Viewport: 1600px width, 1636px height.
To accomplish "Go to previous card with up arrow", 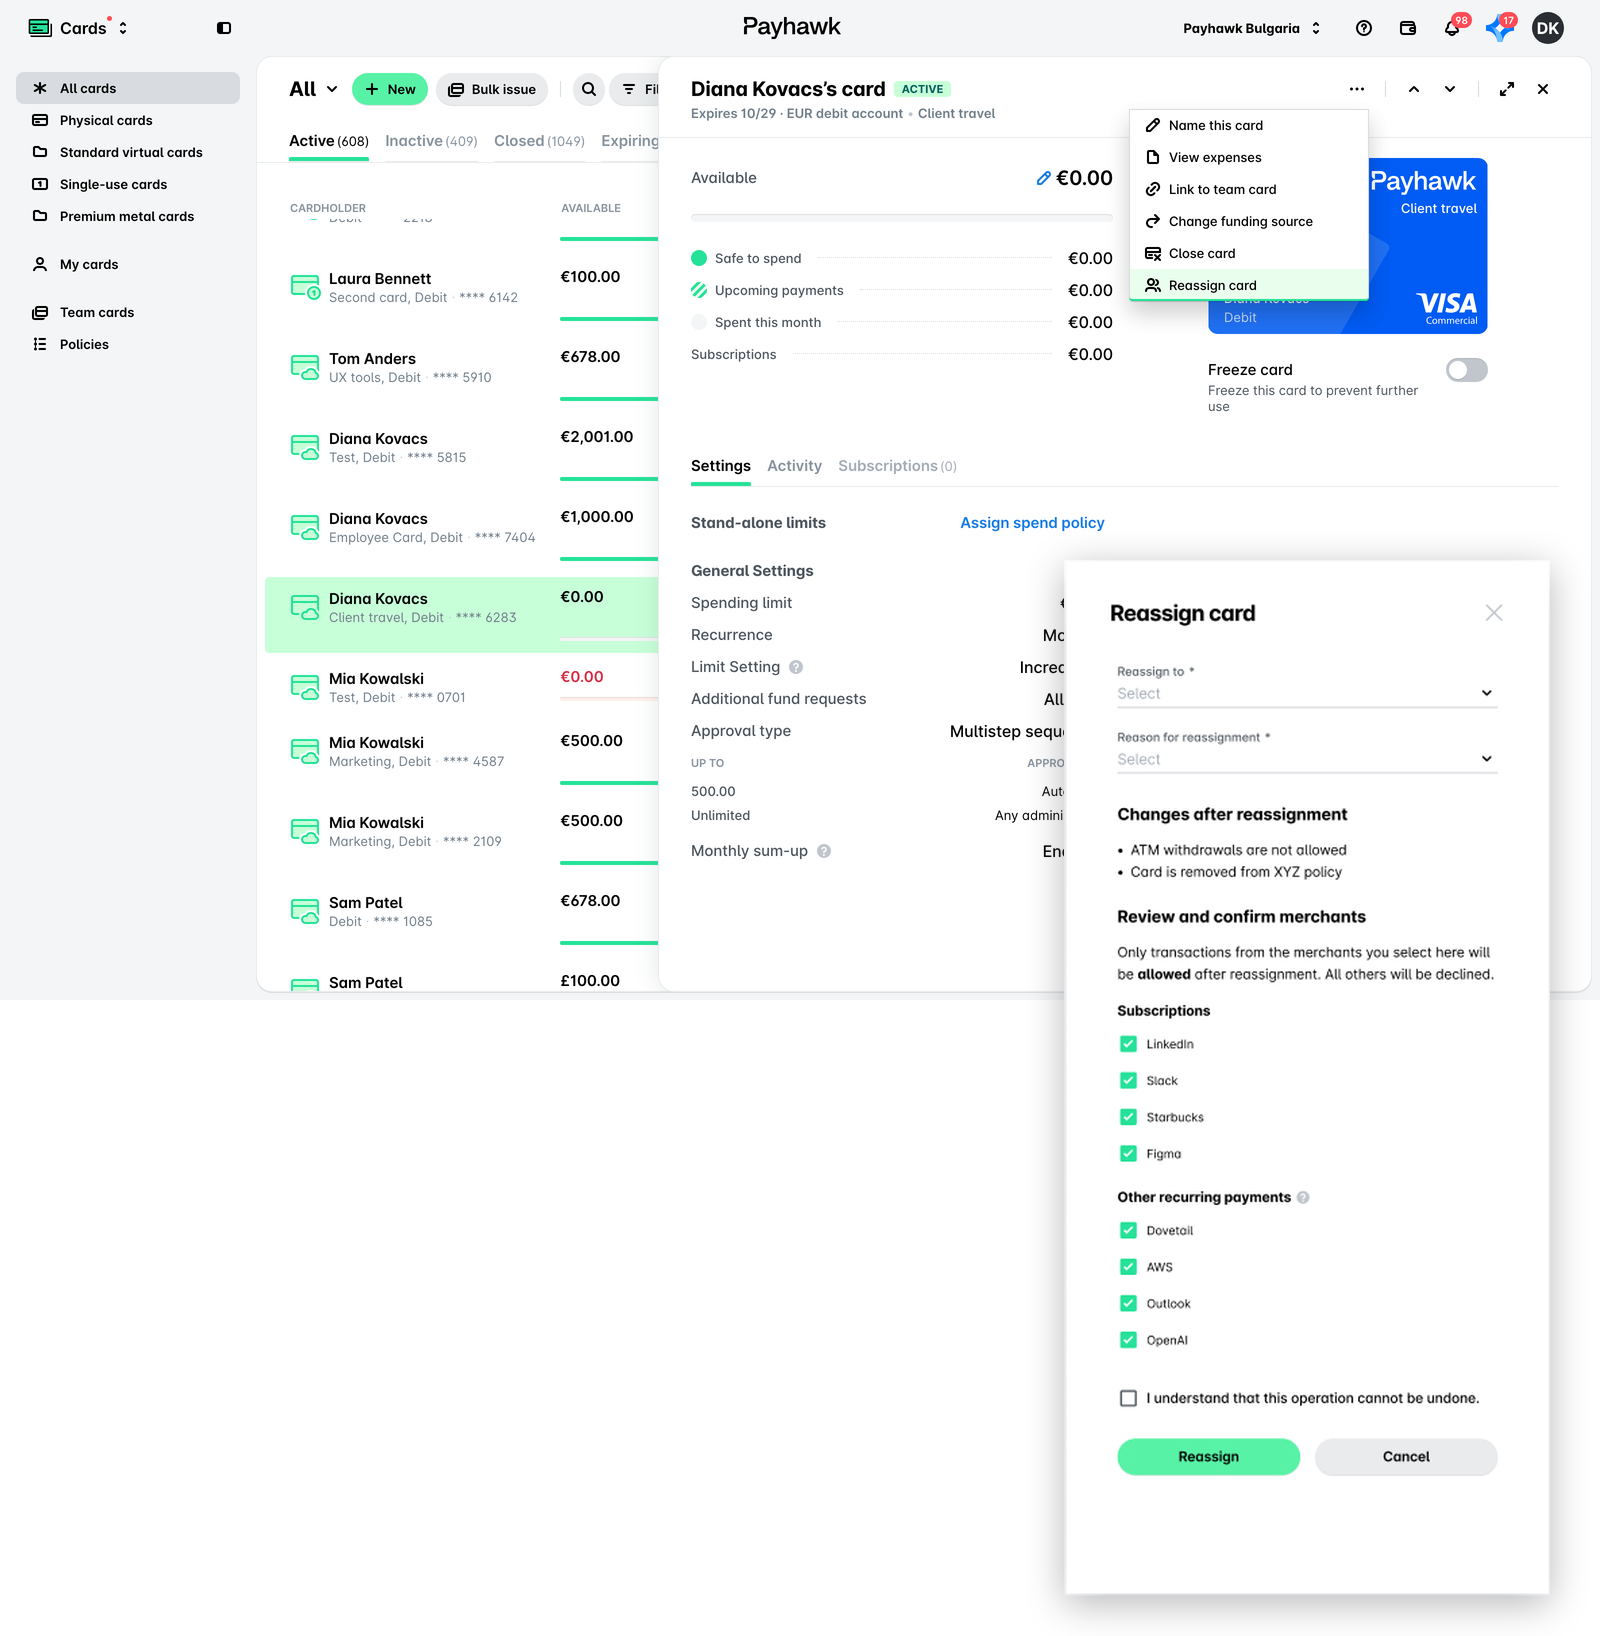I will (1414, 89).
